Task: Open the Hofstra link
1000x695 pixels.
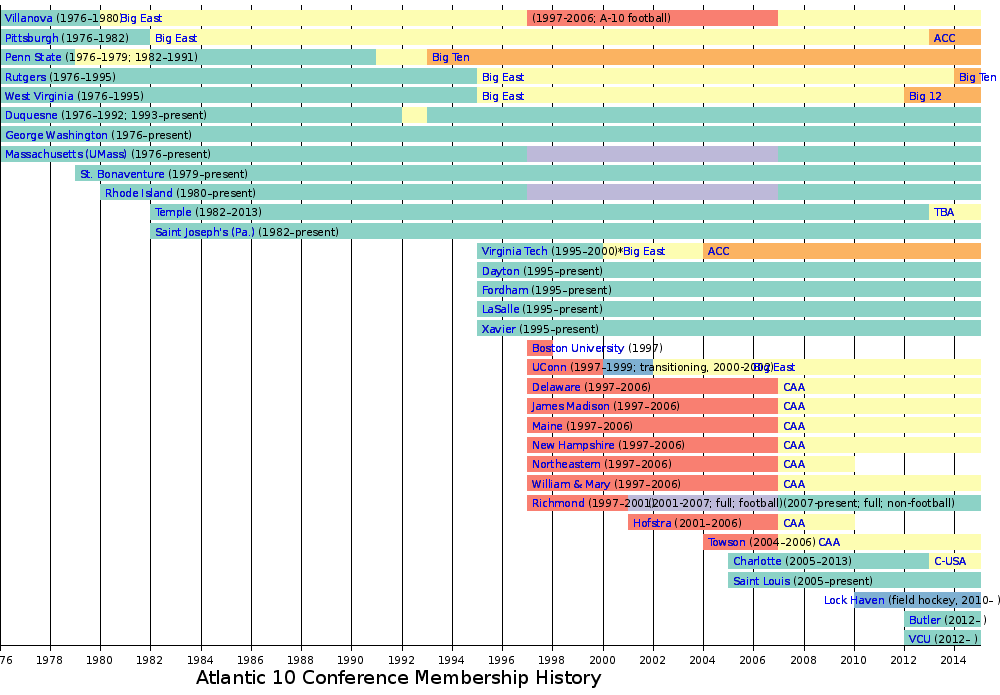Action: 652,523
